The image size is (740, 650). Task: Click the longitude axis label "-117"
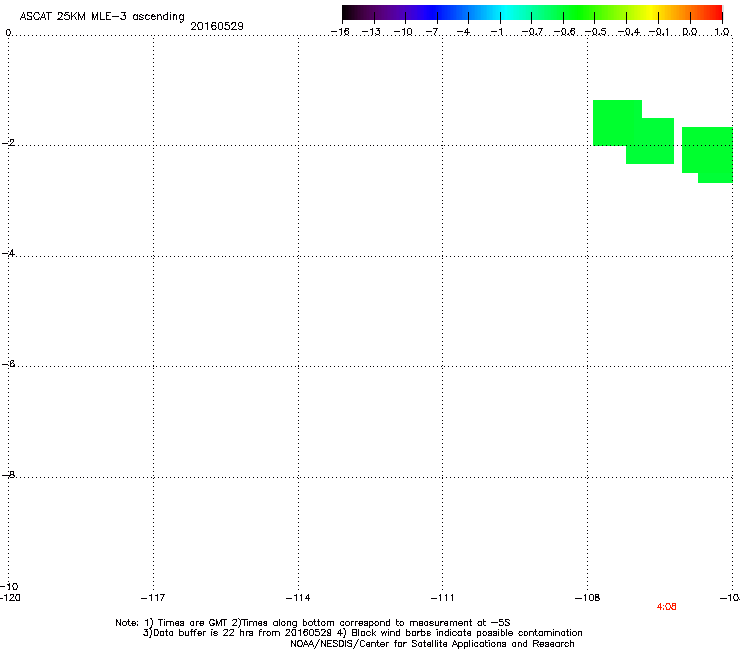click(153, 598)
